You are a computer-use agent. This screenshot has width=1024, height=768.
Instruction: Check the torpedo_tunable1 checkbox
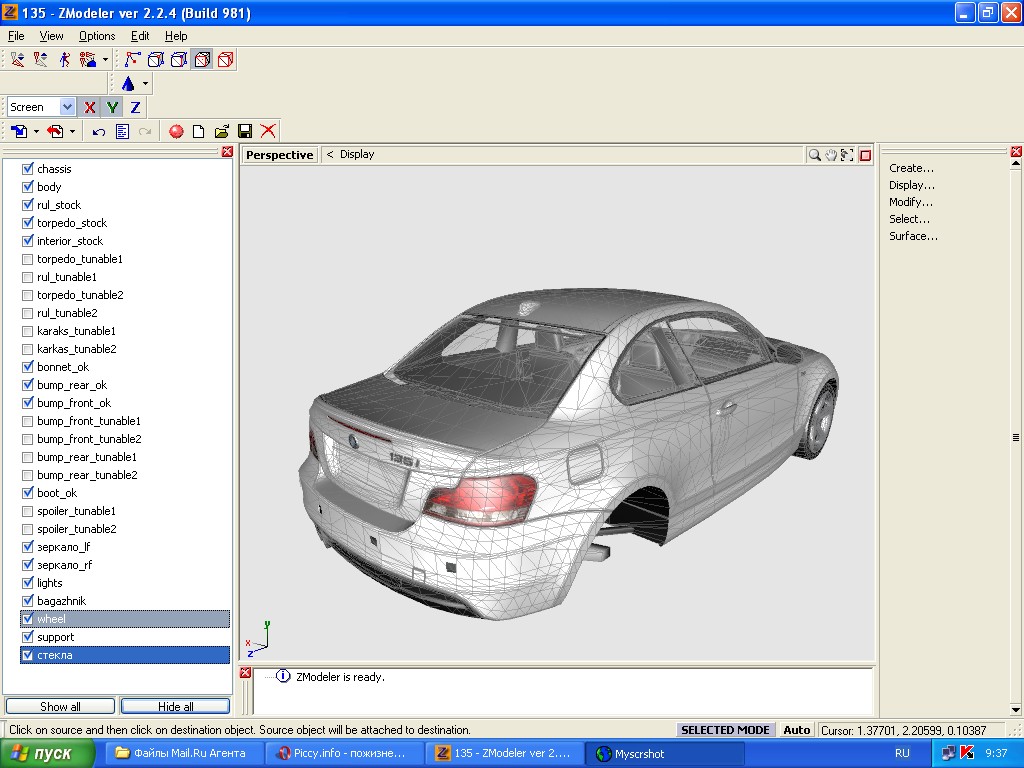27,259
